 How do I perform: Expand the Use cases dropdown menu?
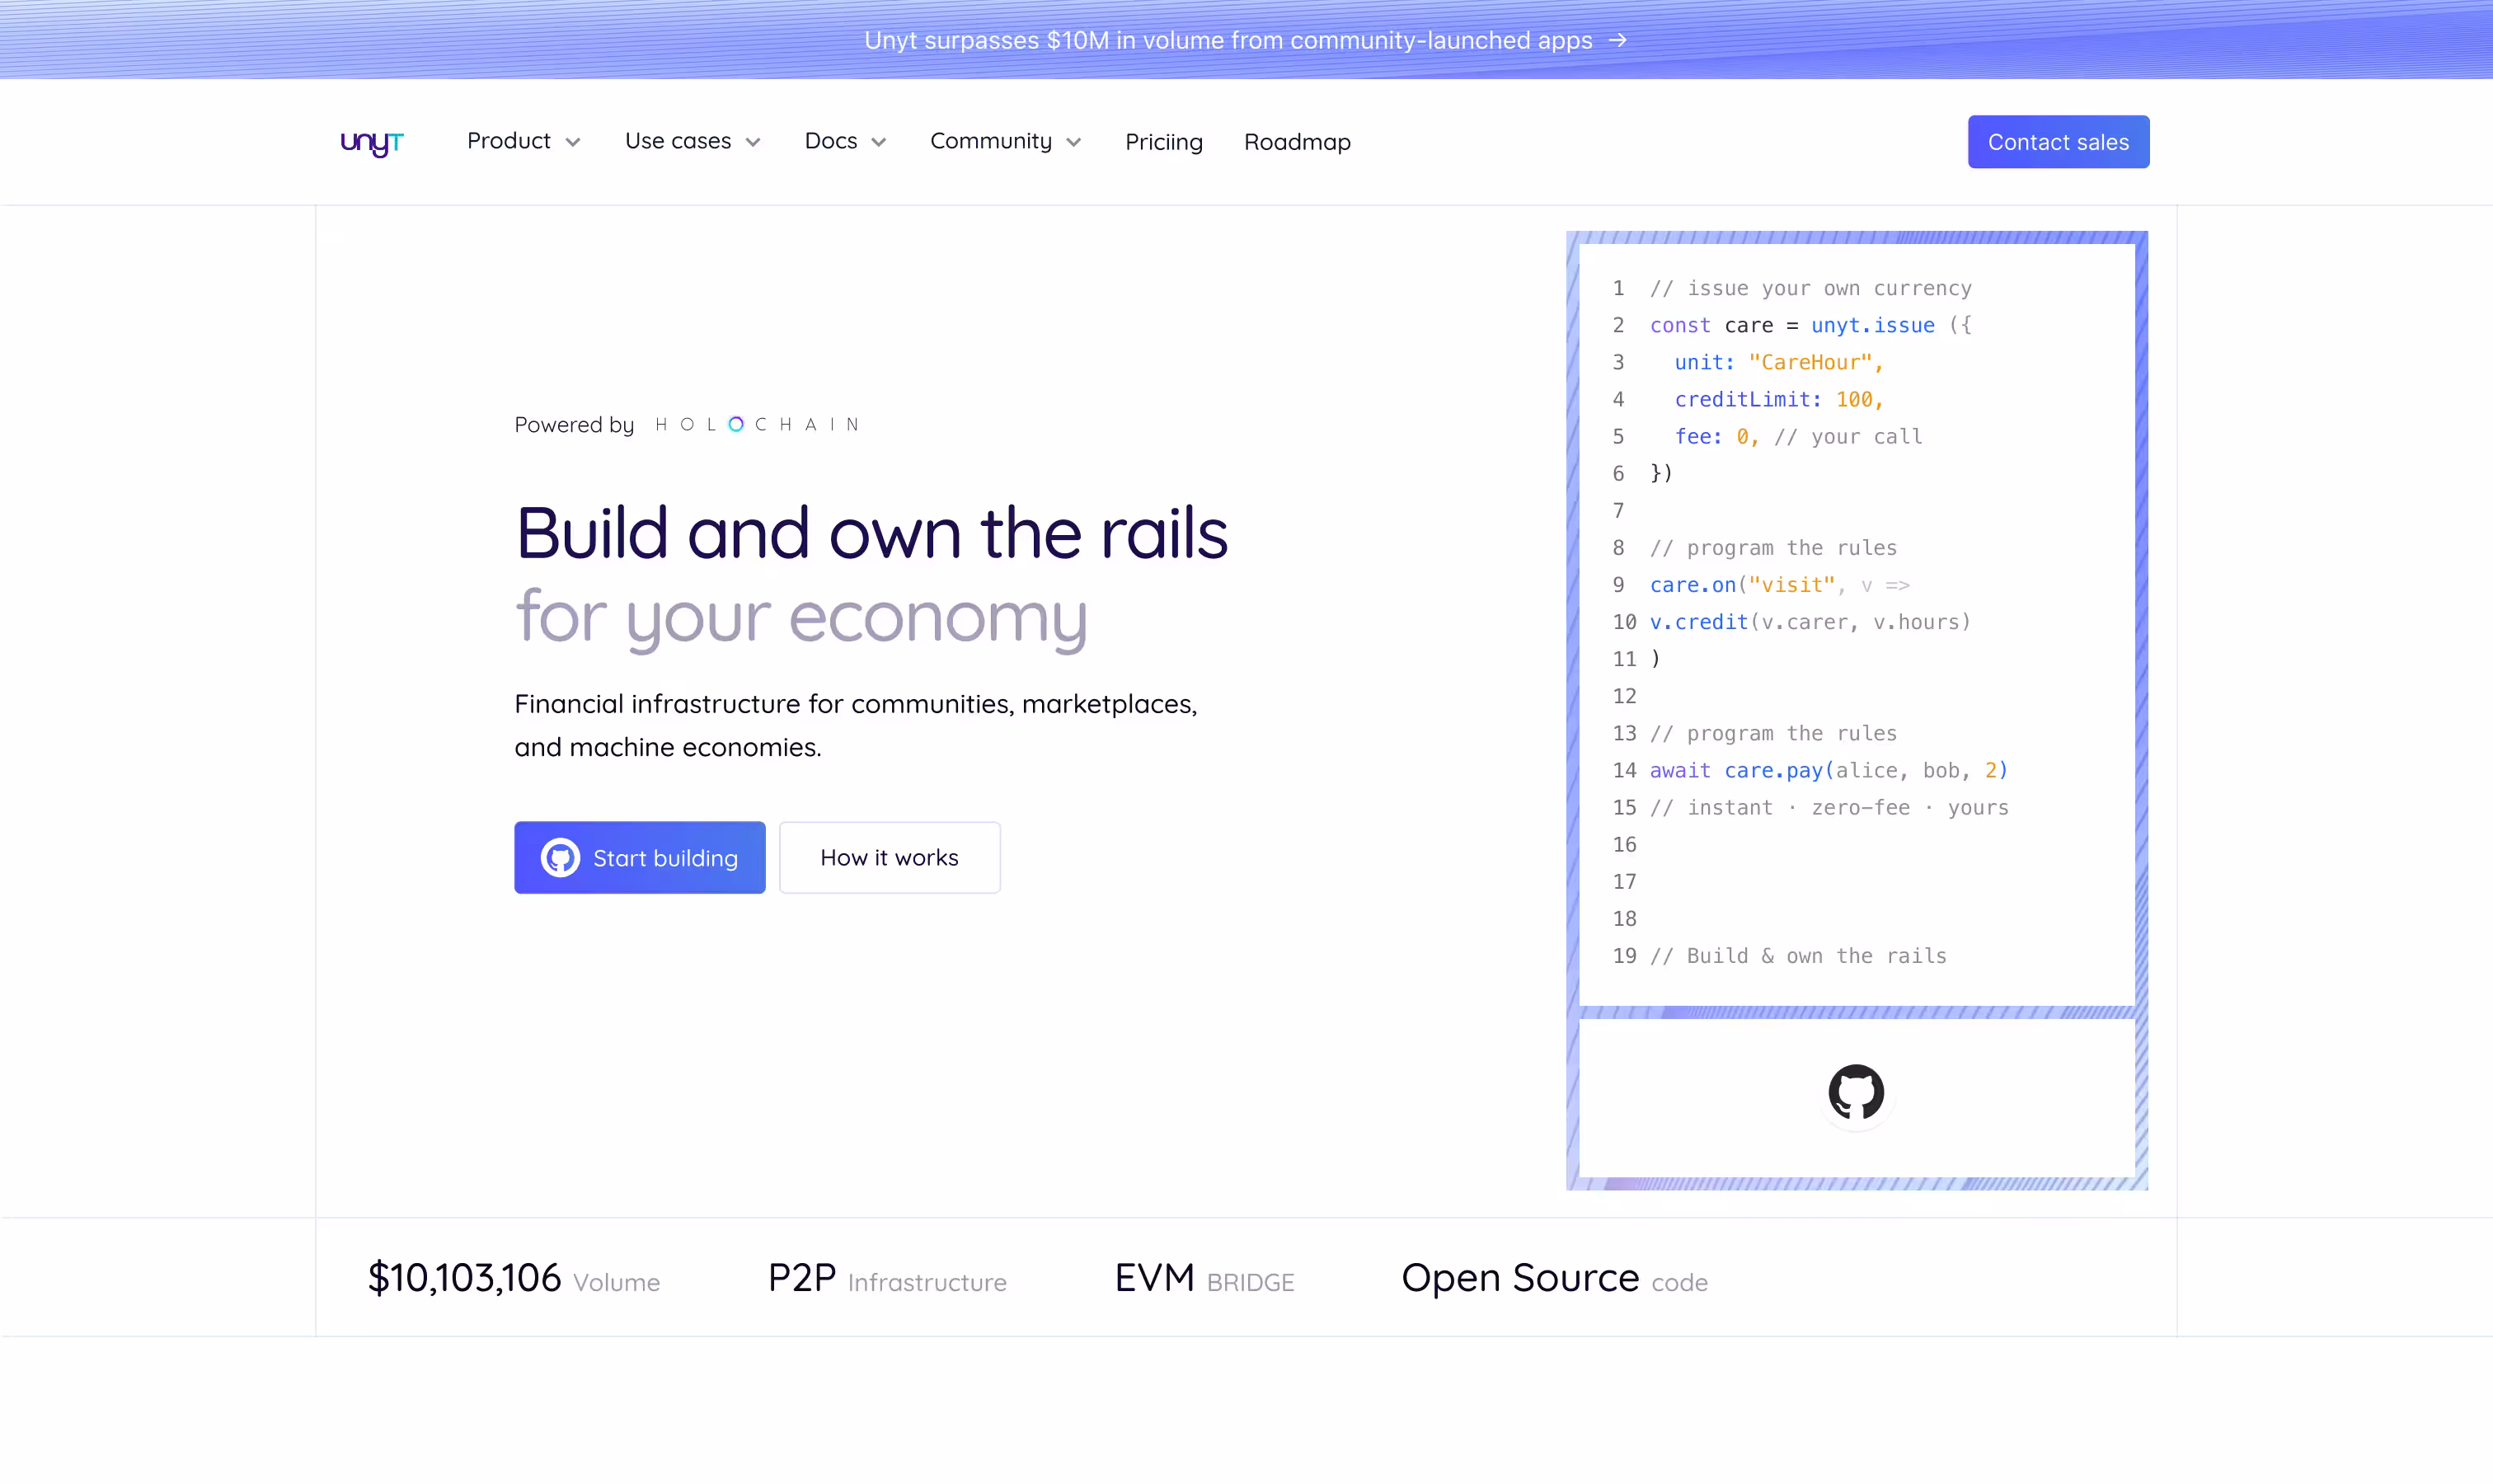(693, 141)
